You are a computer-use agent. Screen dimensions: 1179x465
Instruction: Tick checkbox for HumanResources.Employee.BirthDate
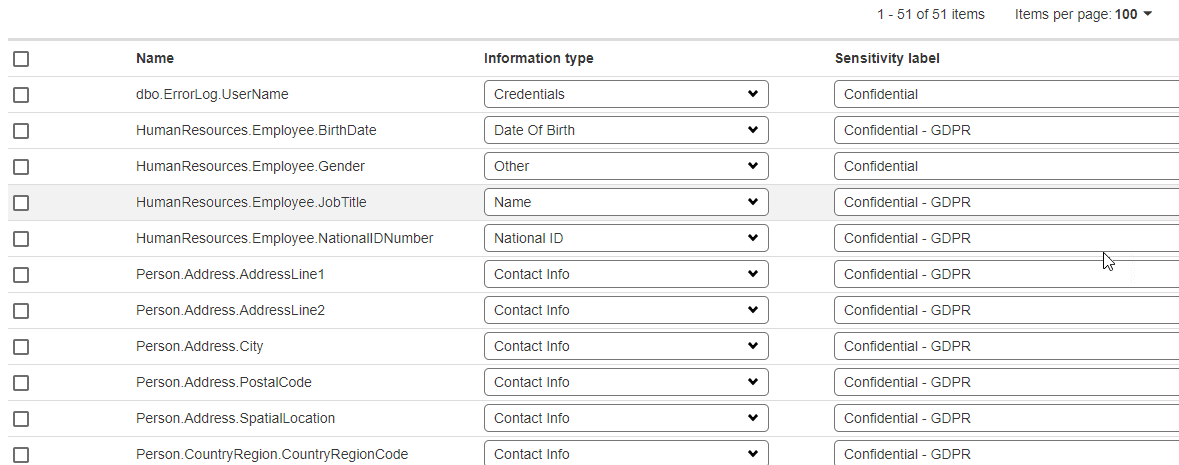coord(21,131)
